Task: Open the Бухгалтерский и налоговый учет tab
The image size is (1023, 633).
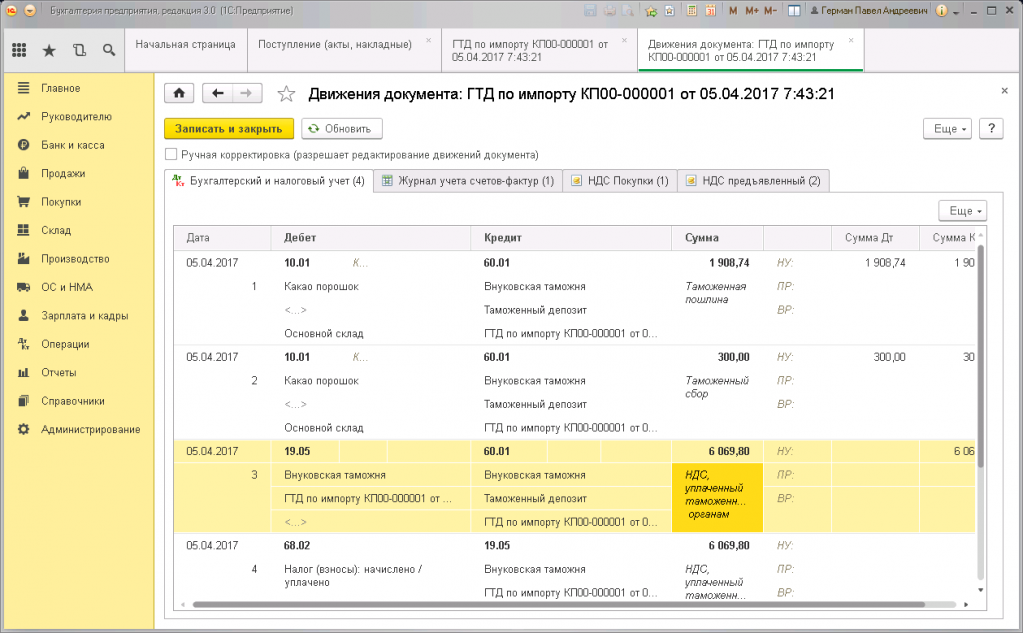Action: pos(269,181)
